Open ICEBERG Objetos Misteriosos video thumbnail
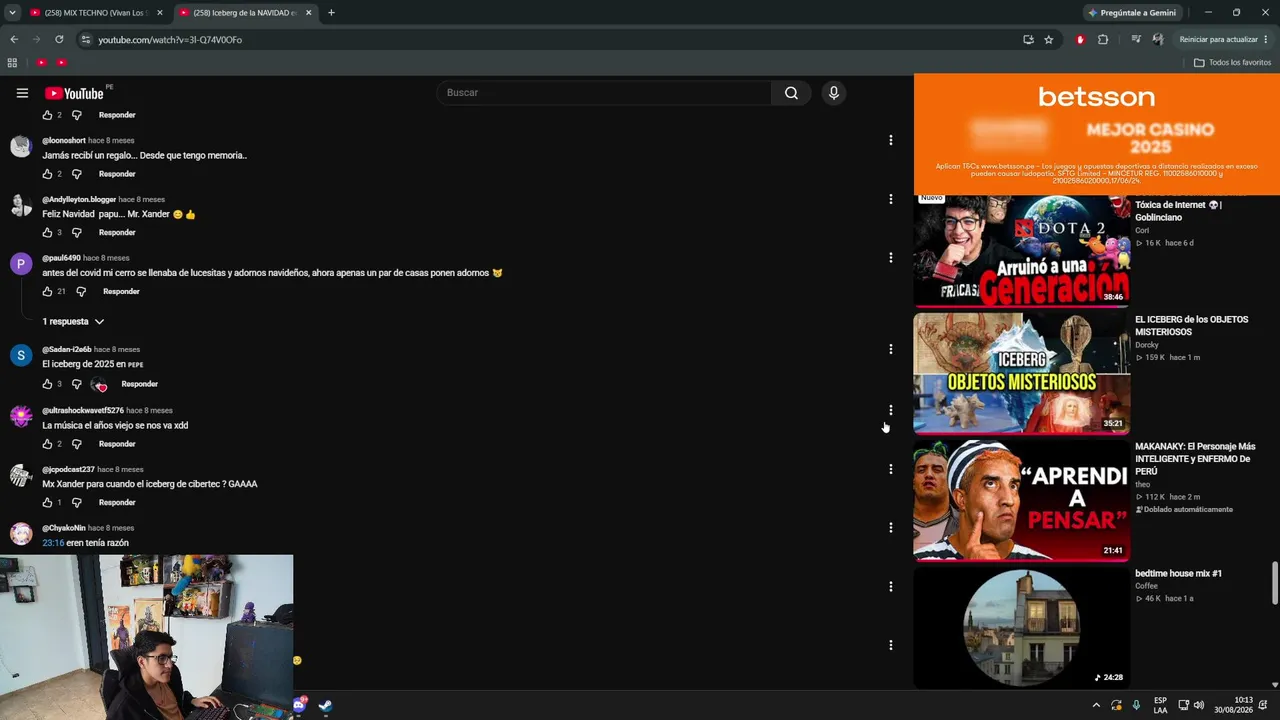This screenshot has width=1280, height=720. click(x=1021, y=374)
